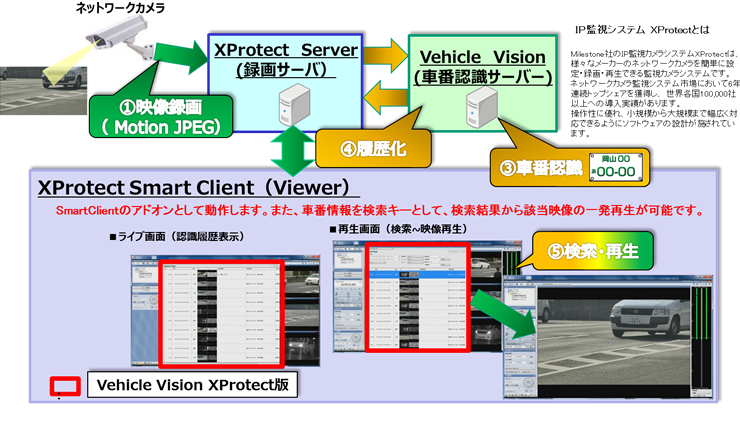Click the ③車番認識 callout text

pyautogui.click(x=541, y=168)
